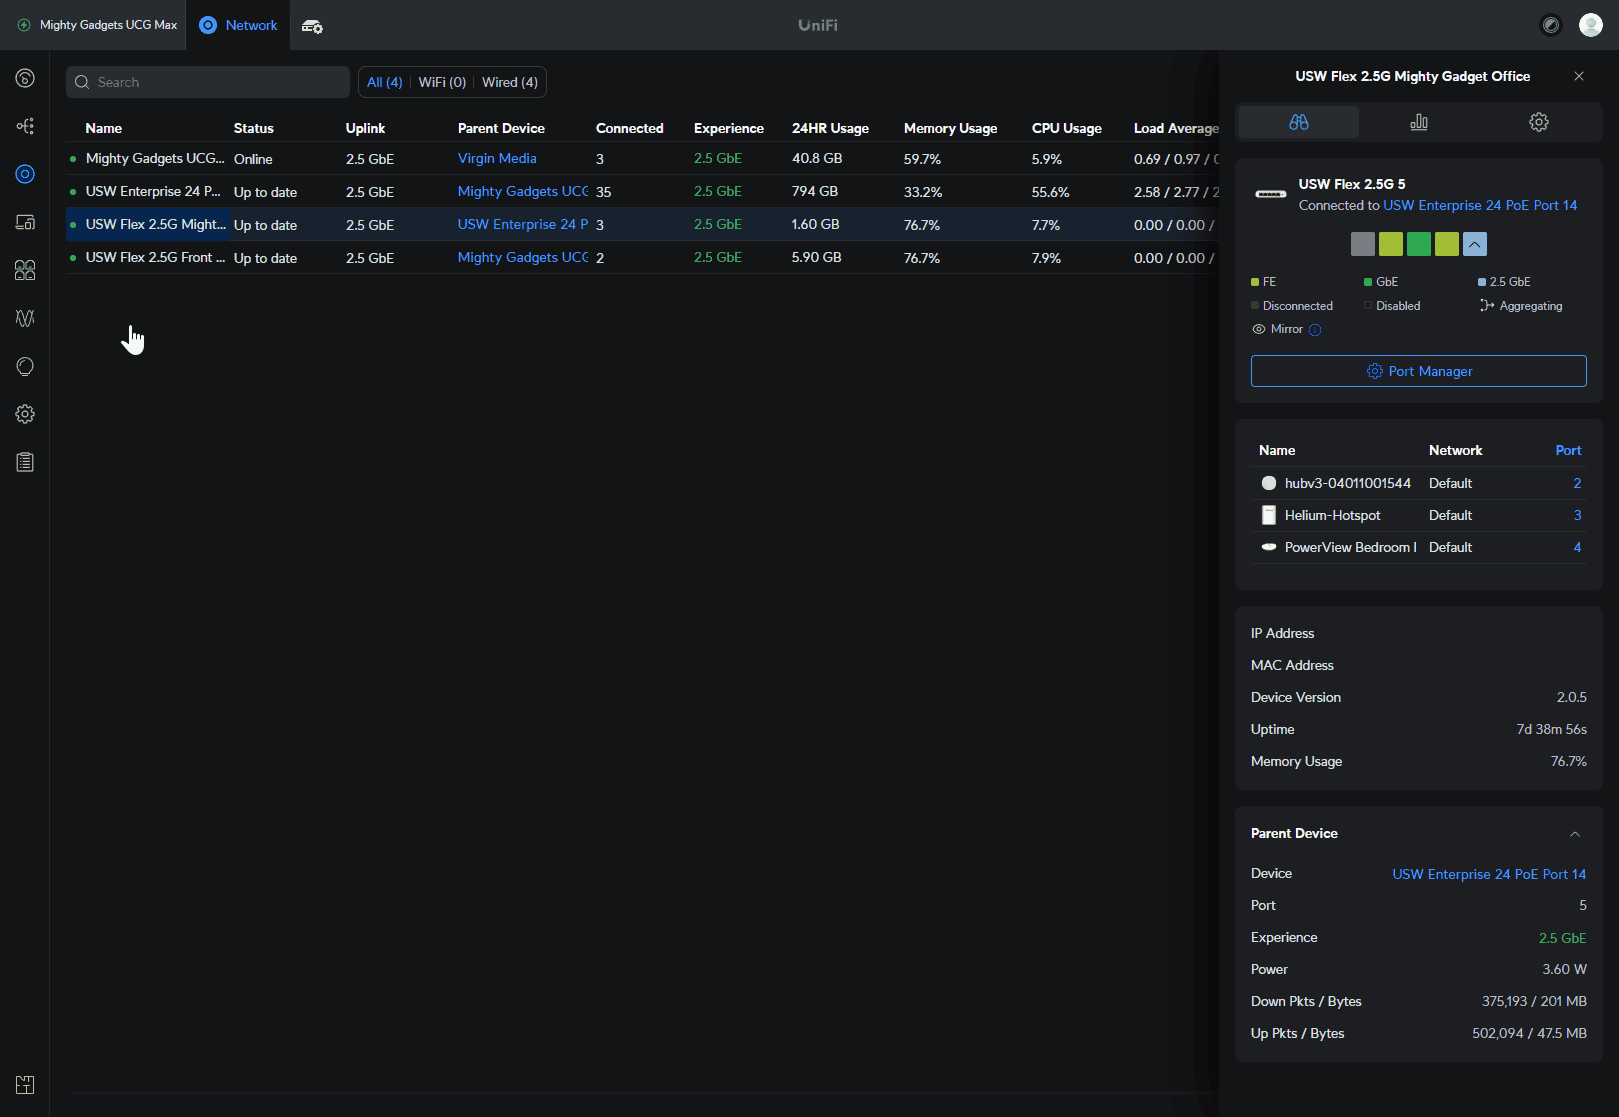Viewport: 1619px width, 1117px height.
Task: Click the info icon beside Mirror
Action: point(1315,330)
